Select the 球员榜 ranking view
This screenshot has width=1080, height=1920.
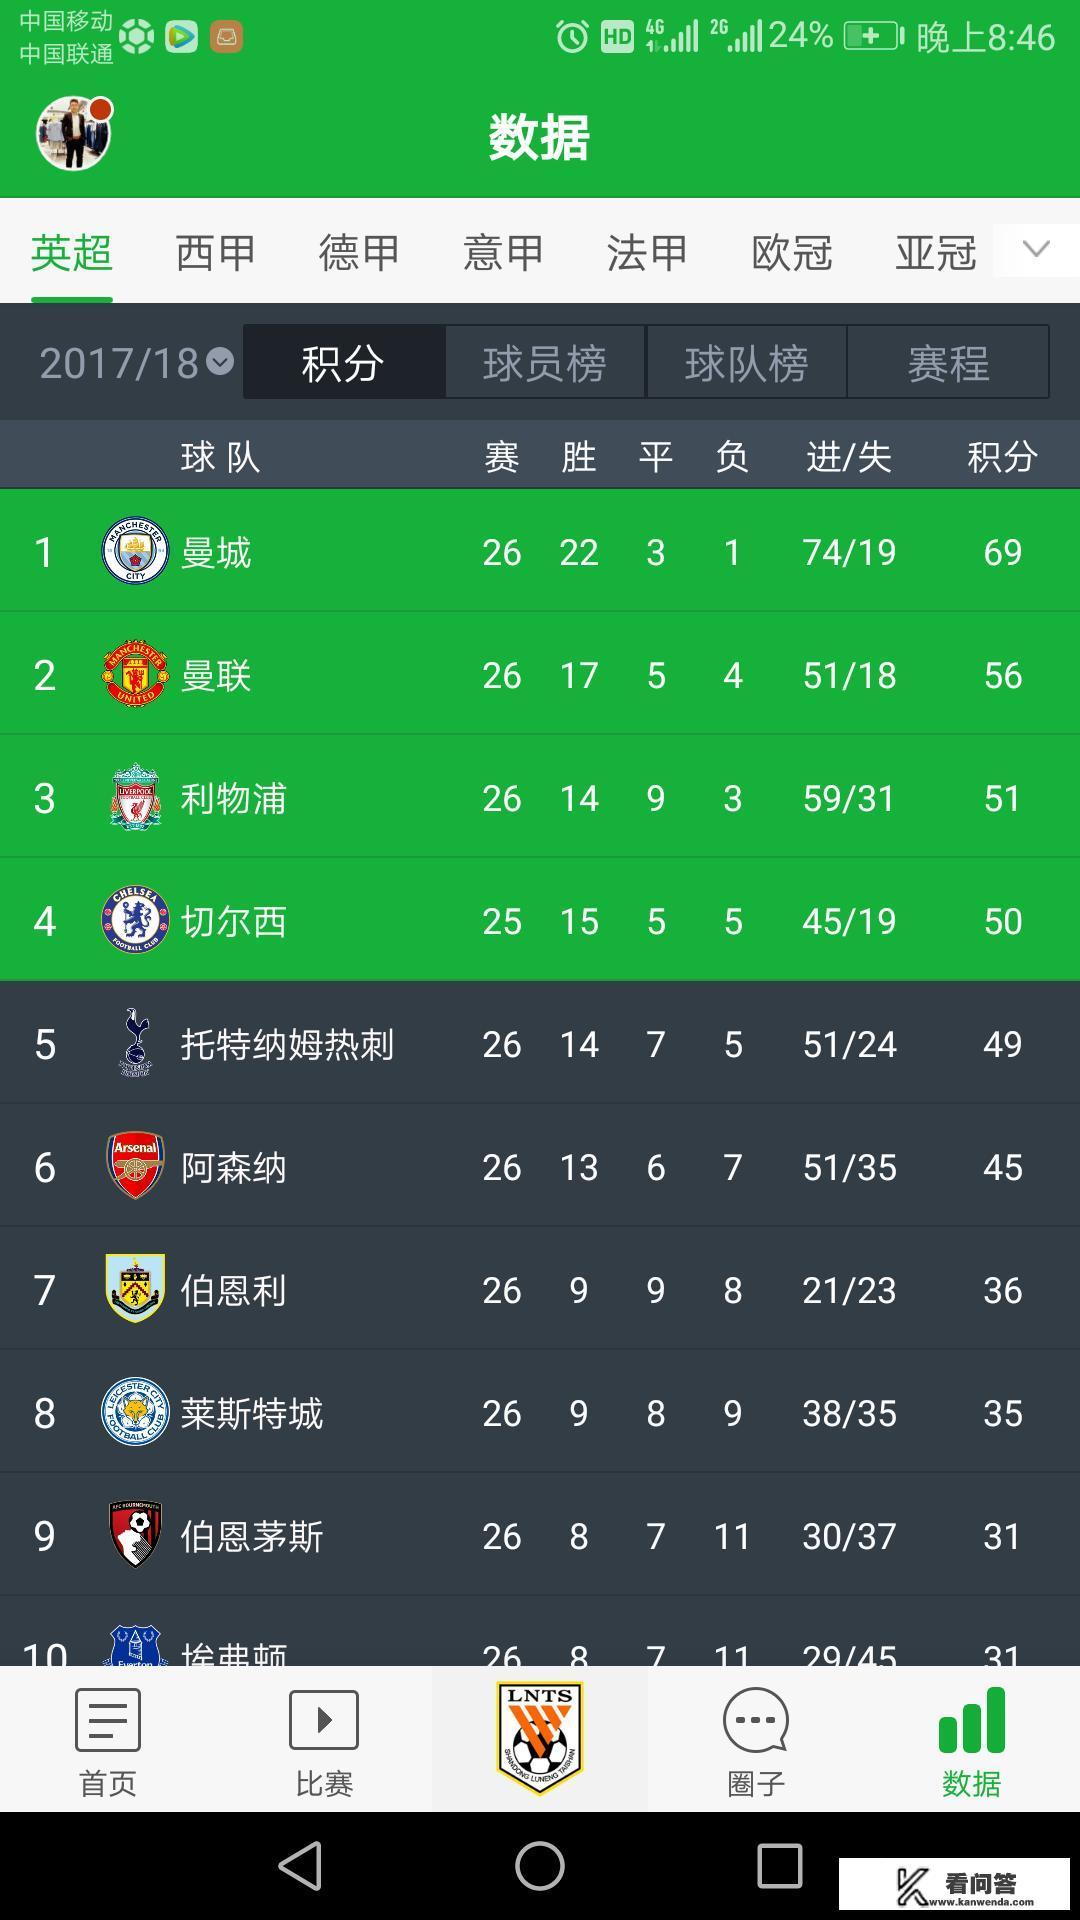pos(543,362)
